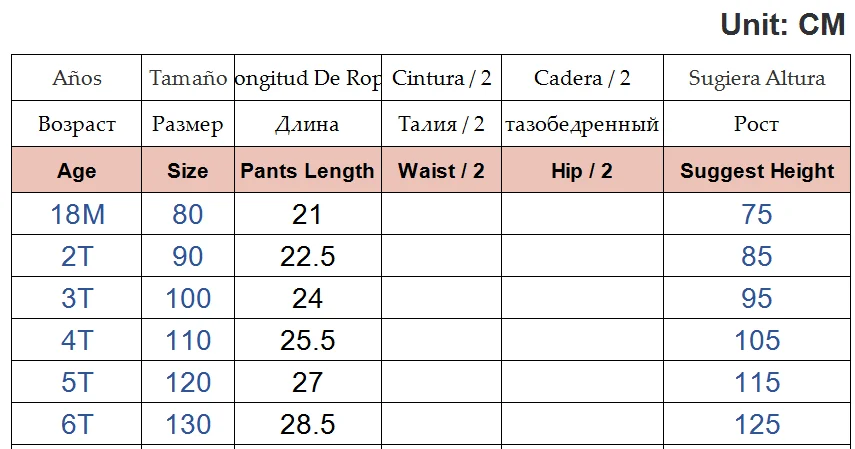Viewport: 855px width, 449px height.
Task: Select size value '130'
Action: pyautogui.click(x=187, y=424)
